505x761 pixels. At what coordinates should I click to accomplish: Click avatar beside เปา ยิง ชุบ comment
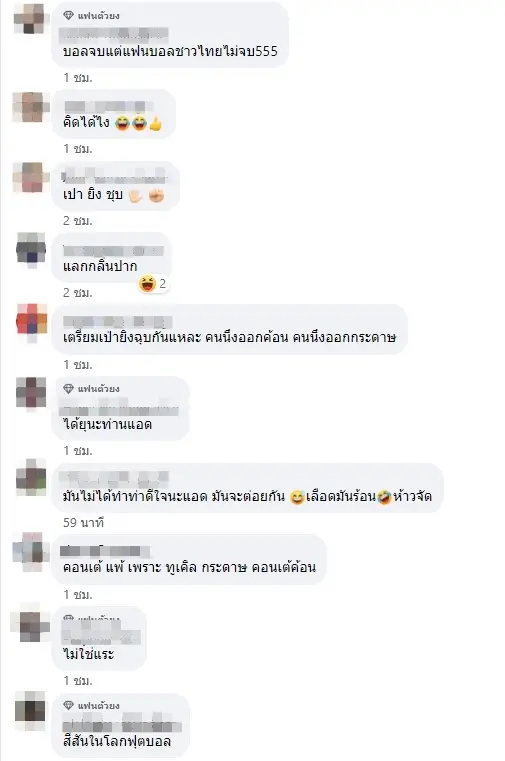click(x=31, y=178)
